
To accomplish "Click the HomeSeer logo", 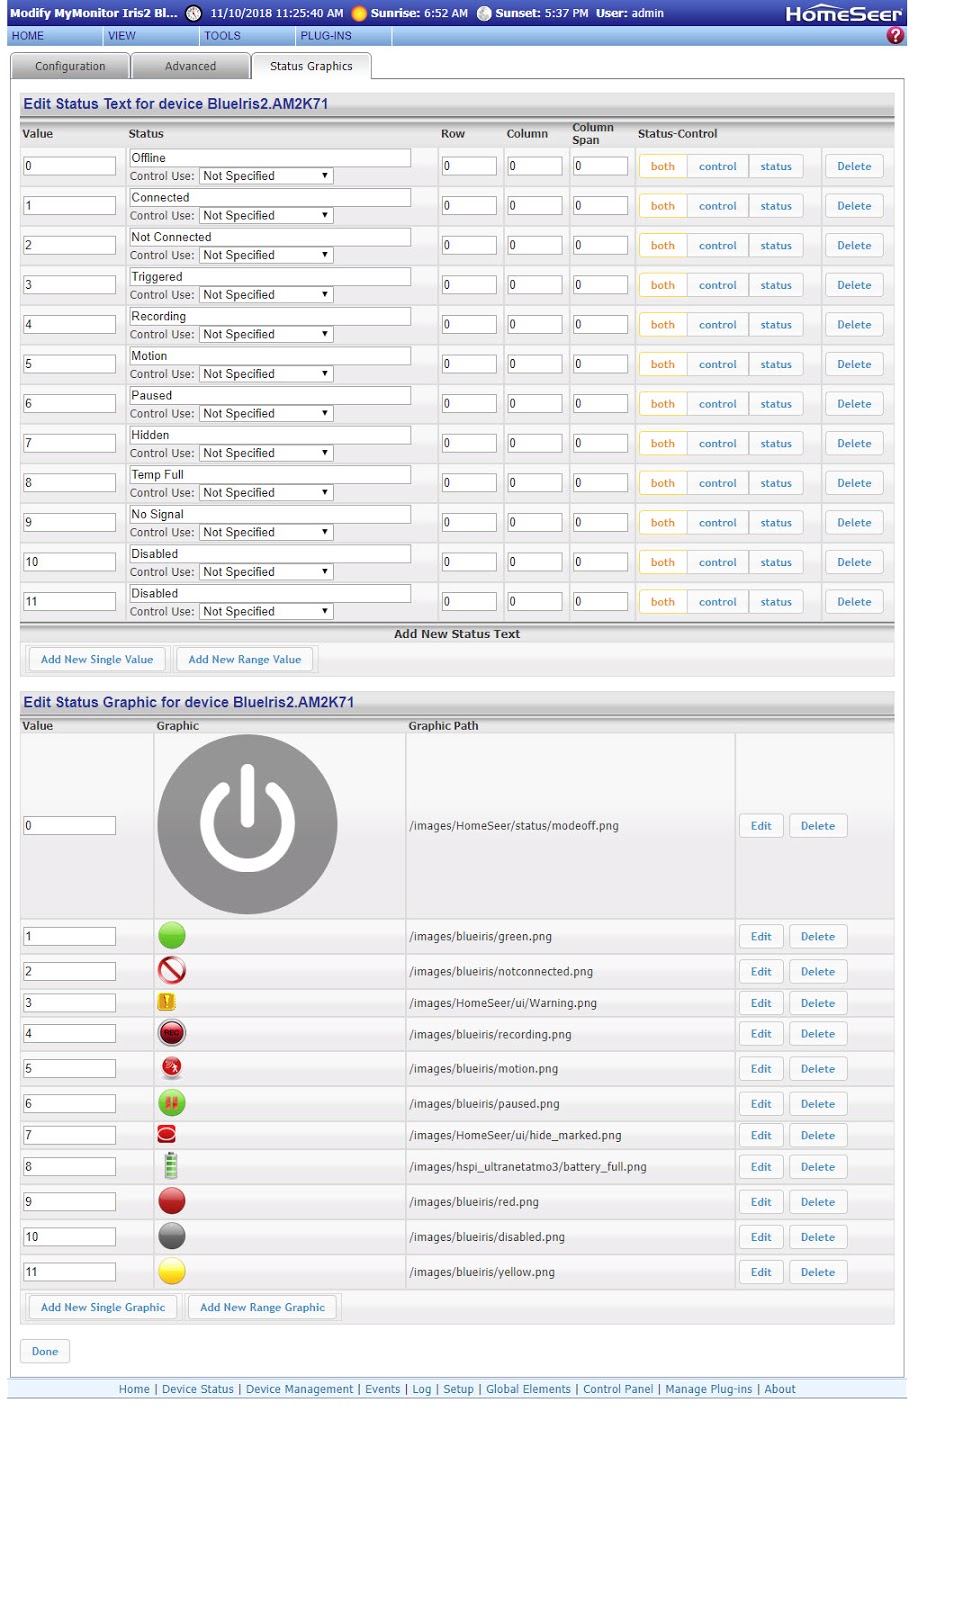I will 844,13.
